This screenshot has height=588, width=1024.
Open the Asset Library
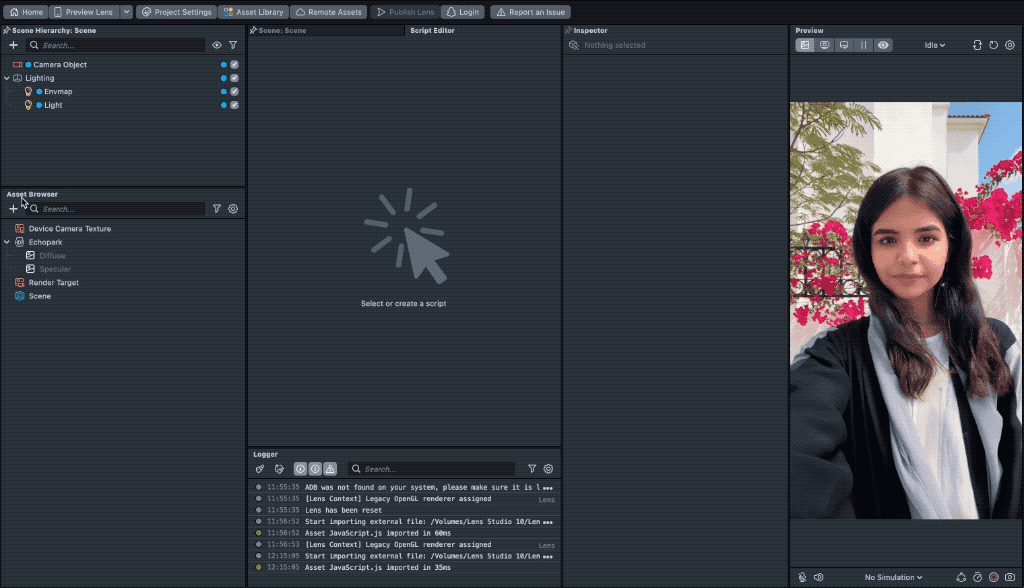254,12
